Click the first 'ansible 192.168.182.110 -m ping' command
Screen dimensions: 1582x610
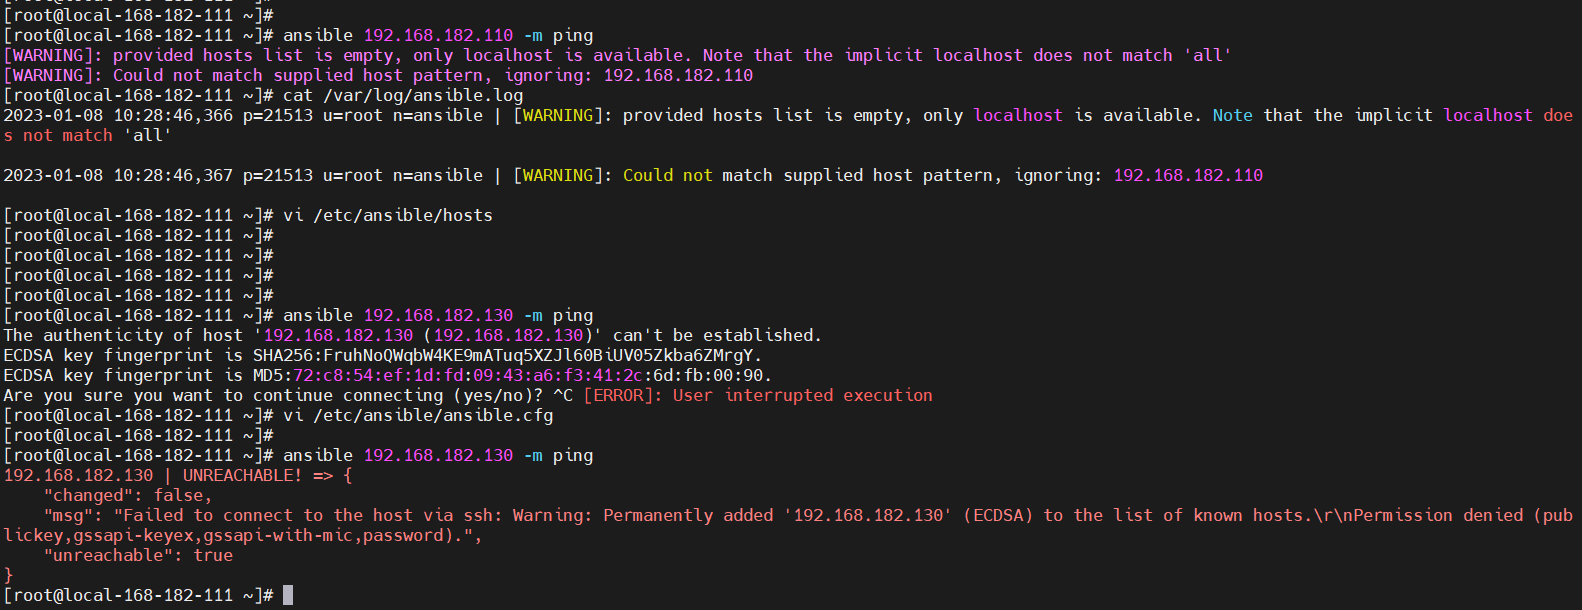[x=438, y=35]
